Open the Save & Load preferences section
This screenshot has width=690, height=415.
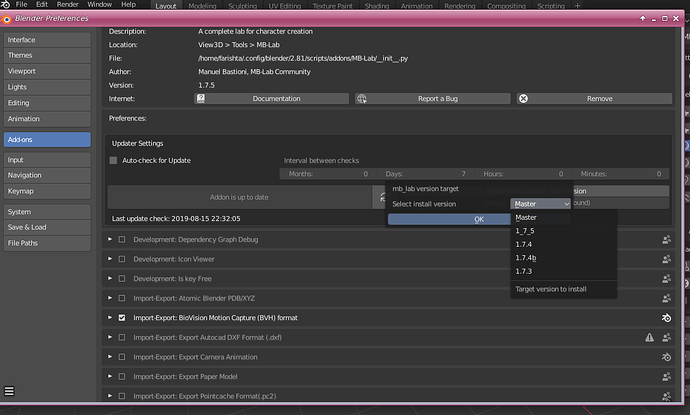tap(47, 227)
